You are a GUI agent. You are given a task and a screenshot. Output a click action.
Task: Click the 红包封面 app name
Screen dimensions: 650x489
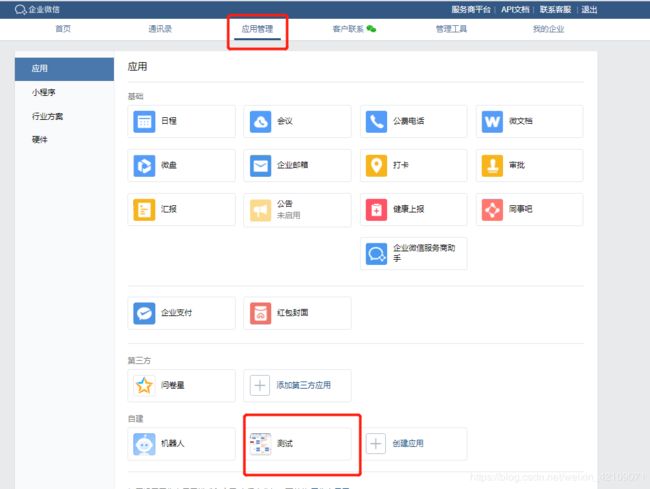click(292, 312)
